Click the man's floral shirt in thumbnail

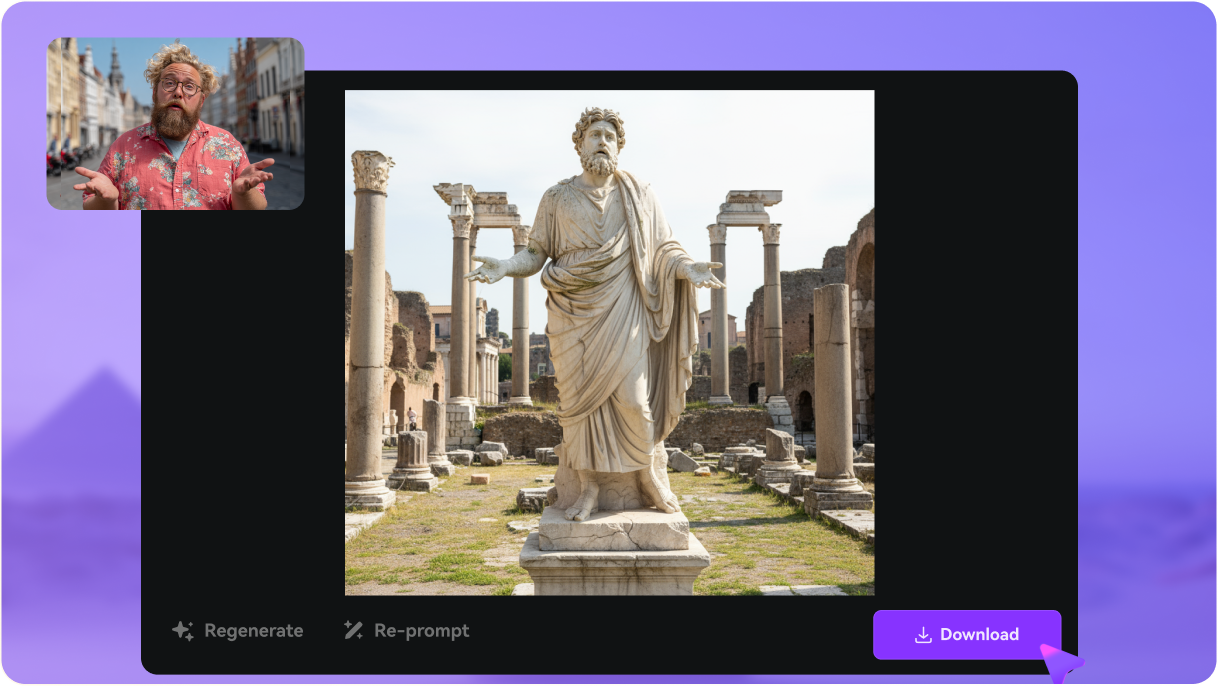point(175,170)
